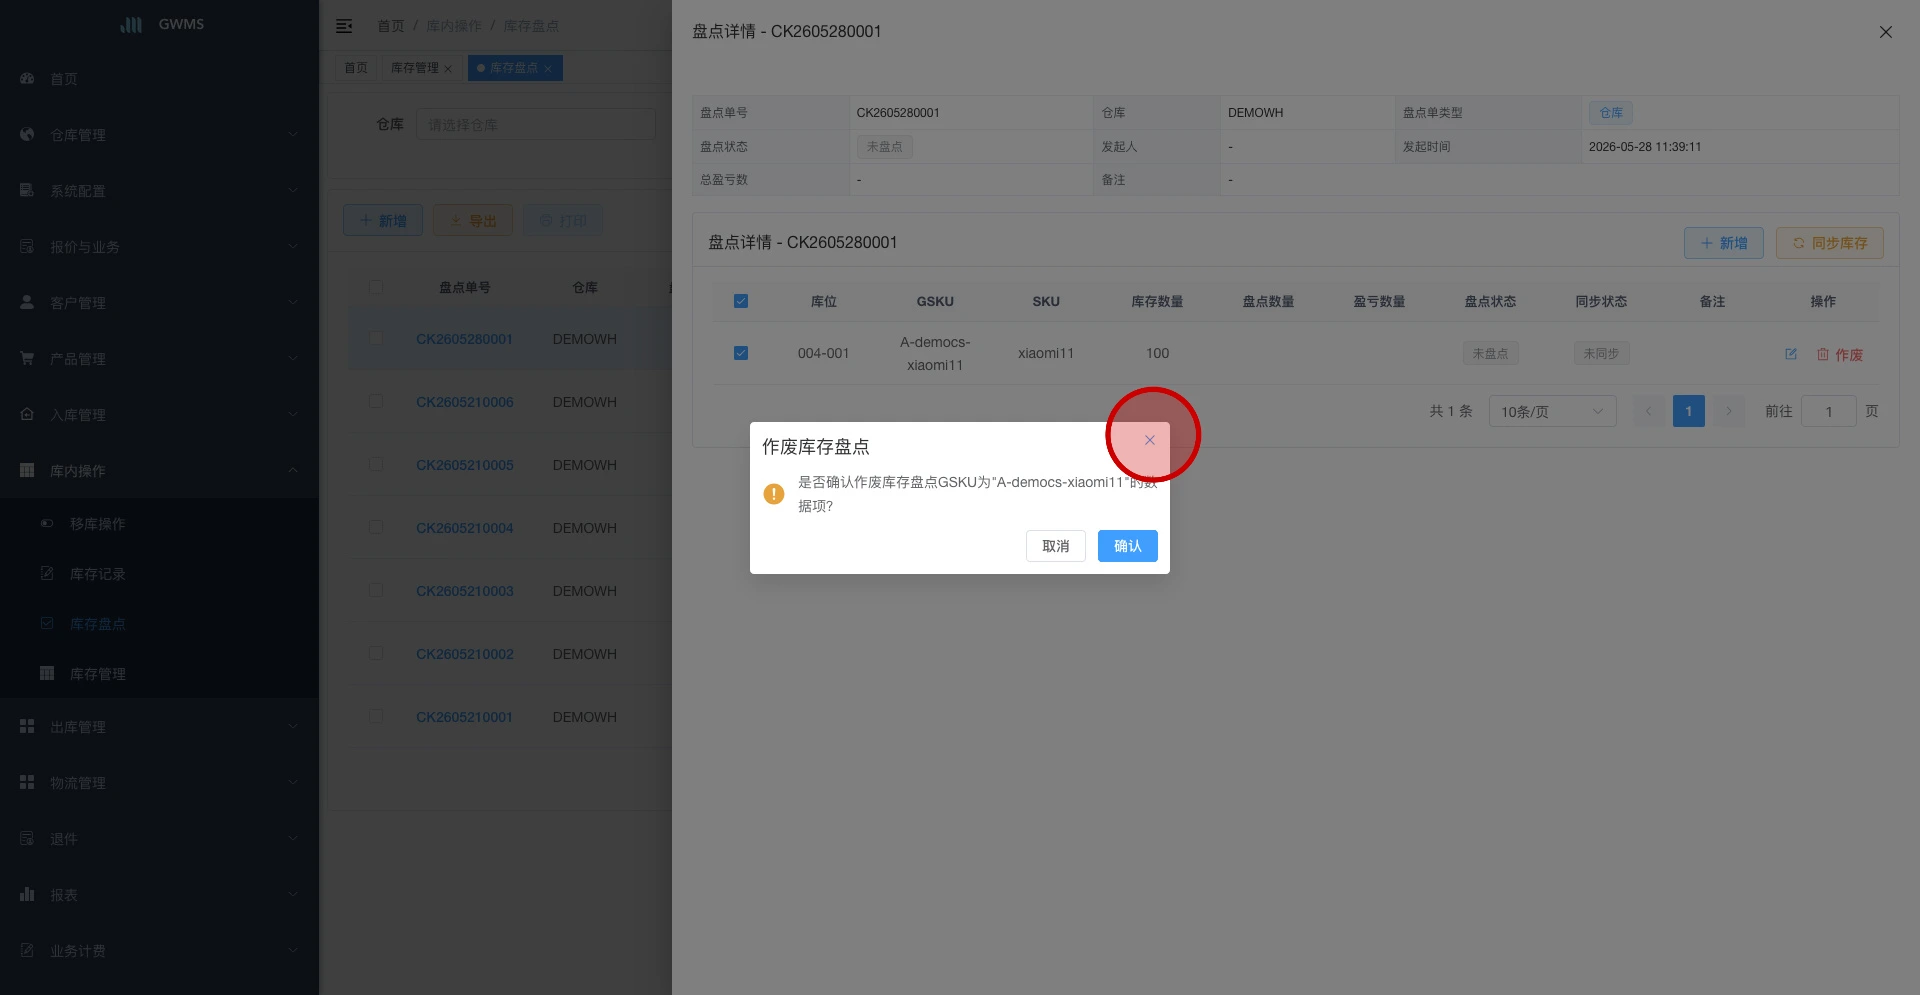
Task: Open stocktake link CK2605210006
Action: pos(465,402)
